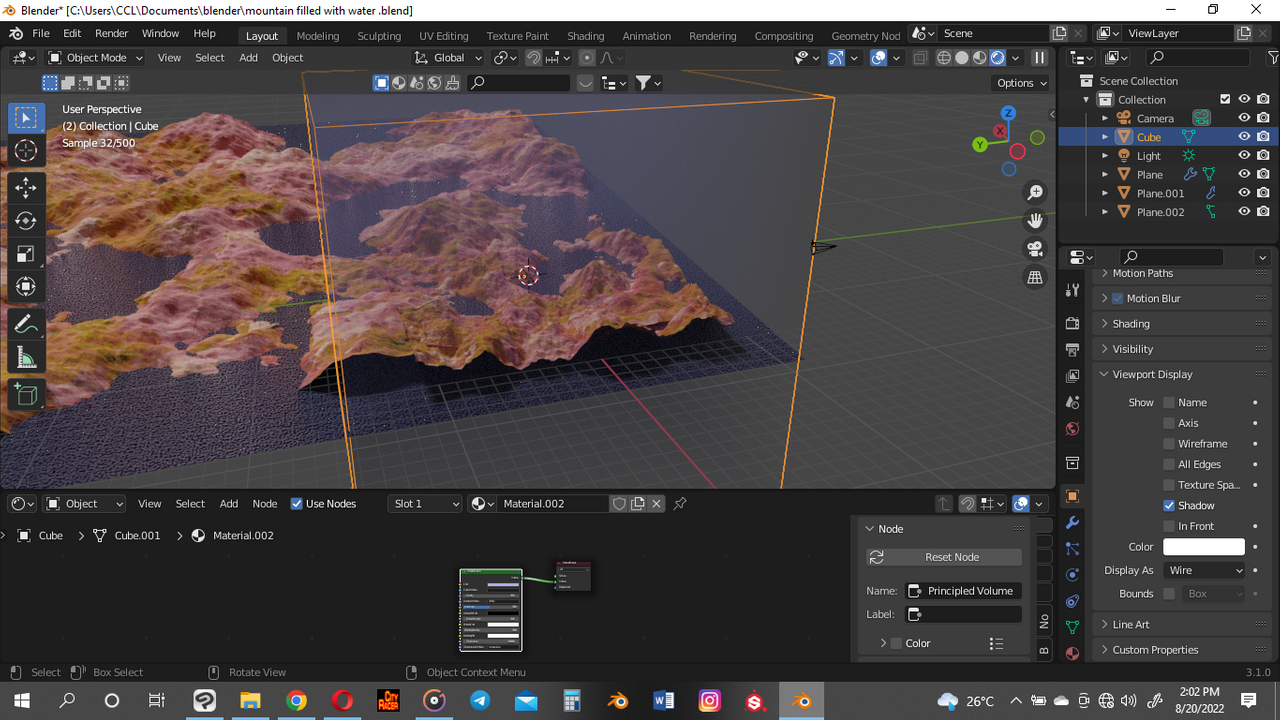Toggle camera view icon in the viewport

click(x=1035, y=249)
